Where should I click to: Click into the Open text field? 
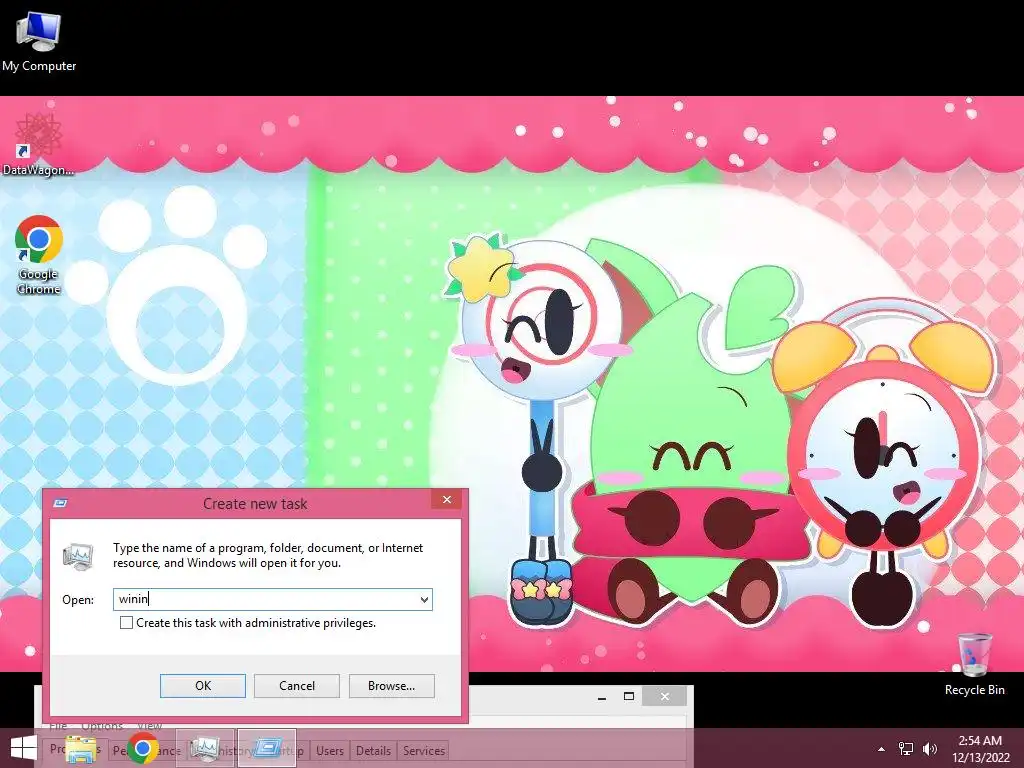tap(265, 599)
